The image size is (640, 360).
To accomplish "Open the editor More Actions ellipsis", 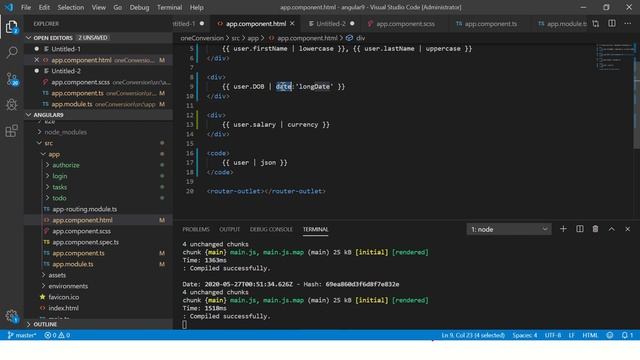I will tap(628, 24).
